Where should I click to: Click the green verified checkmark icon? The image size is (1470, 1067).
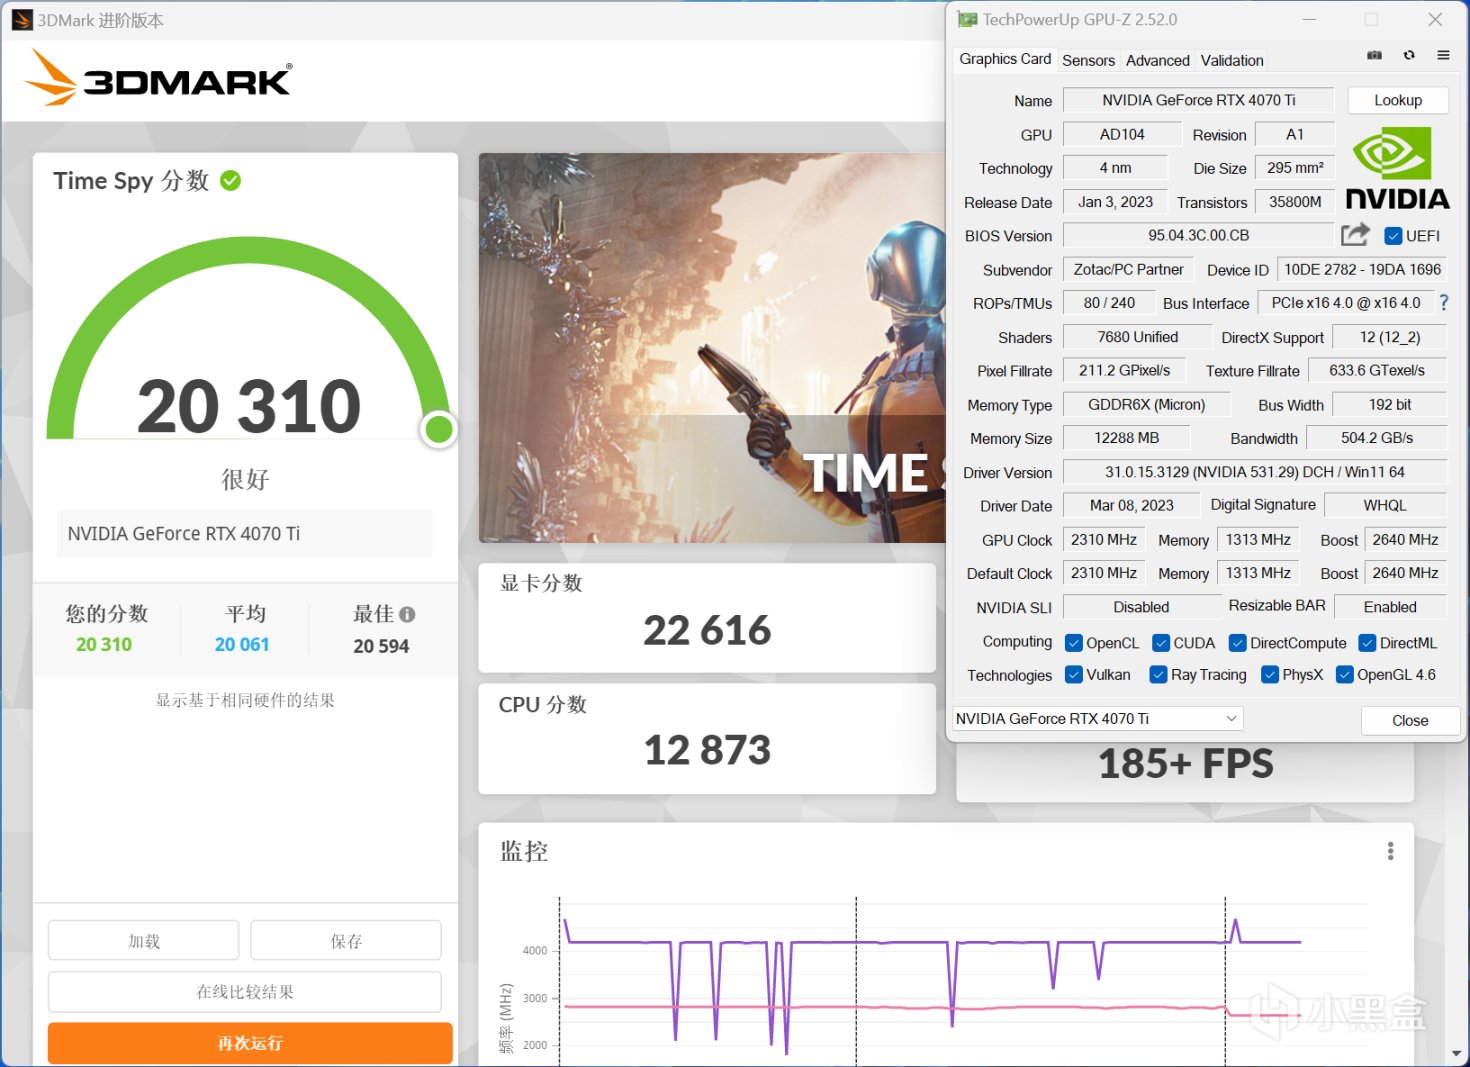230,181
